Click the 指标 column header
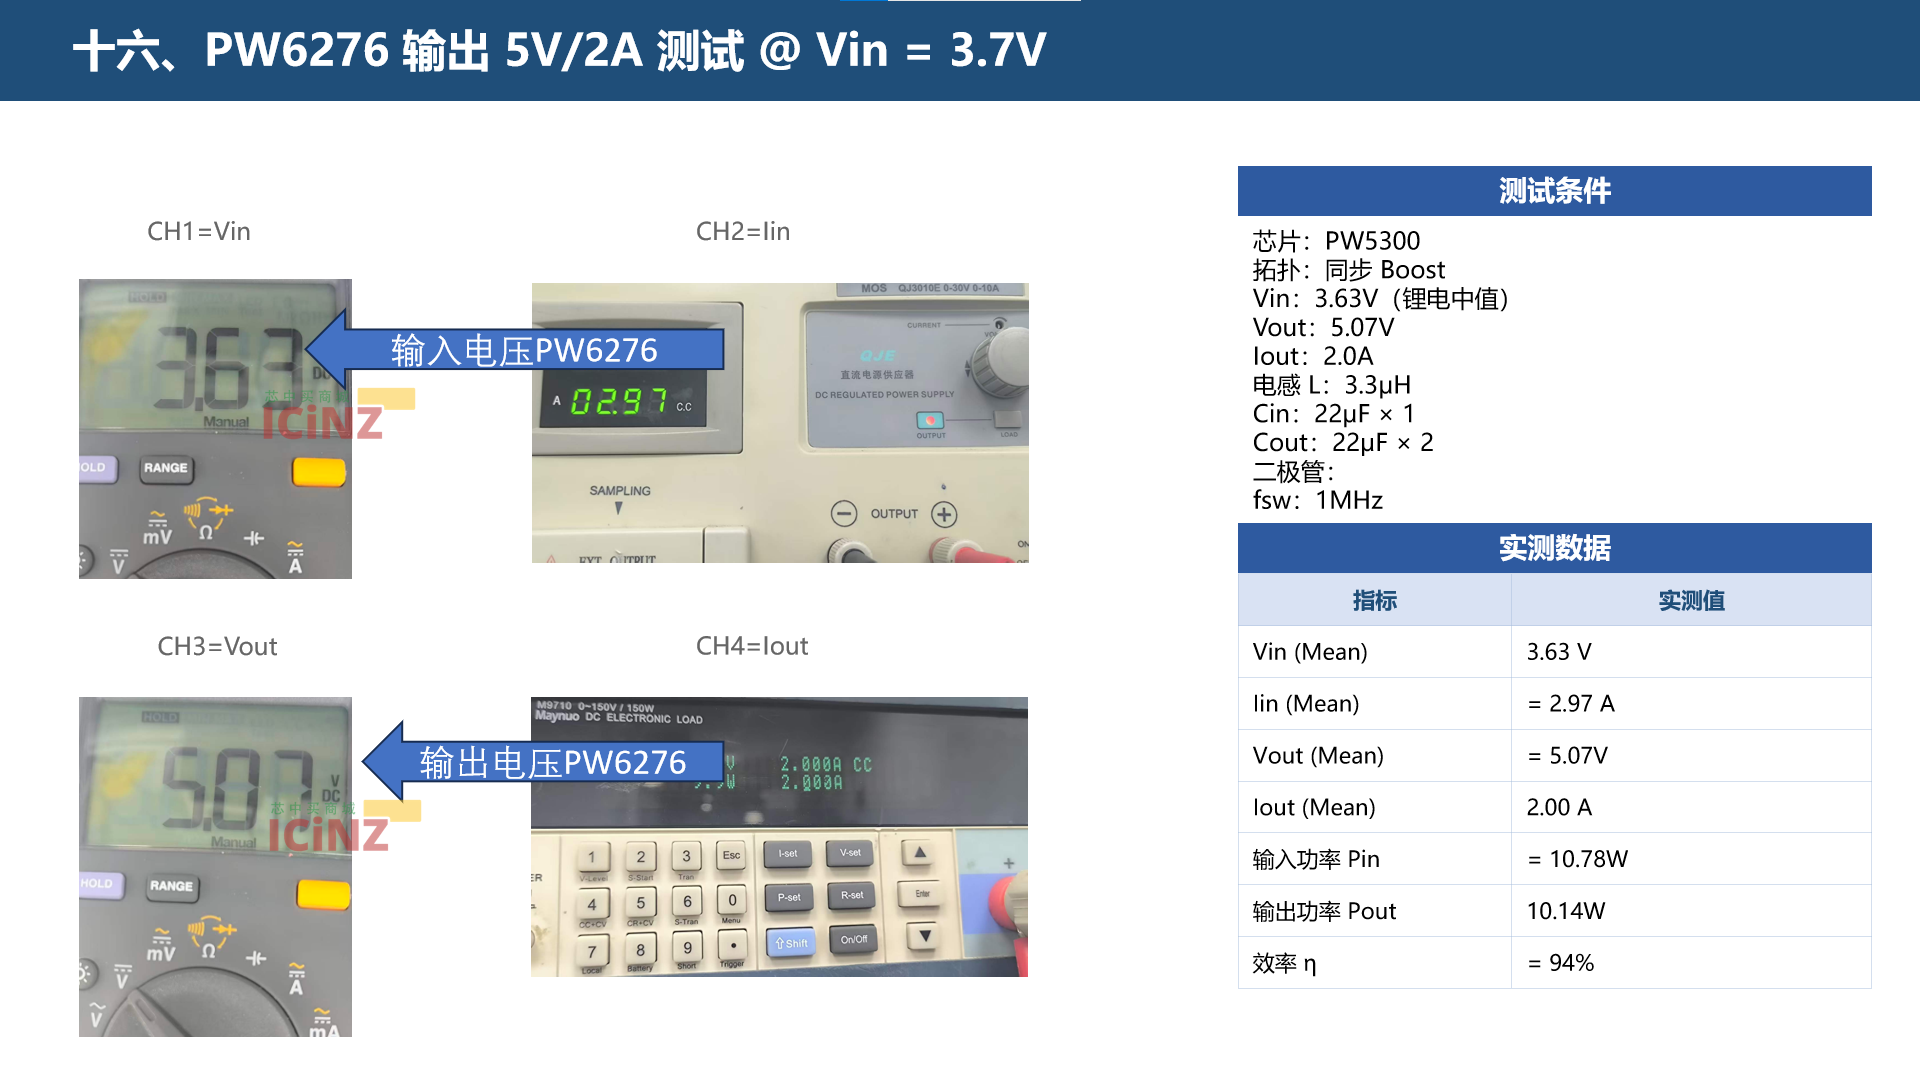The image size is (1920, 1080). [x=1374, y=600]
